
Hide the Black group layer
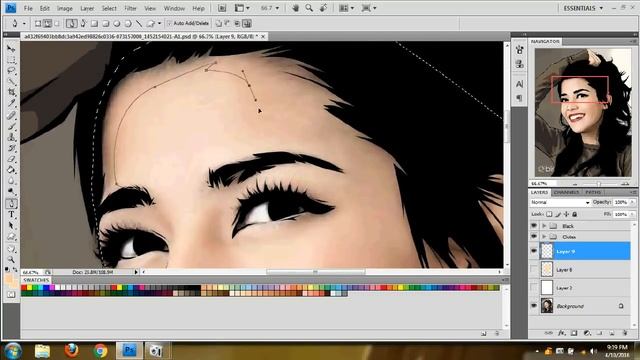coord(534,226)
